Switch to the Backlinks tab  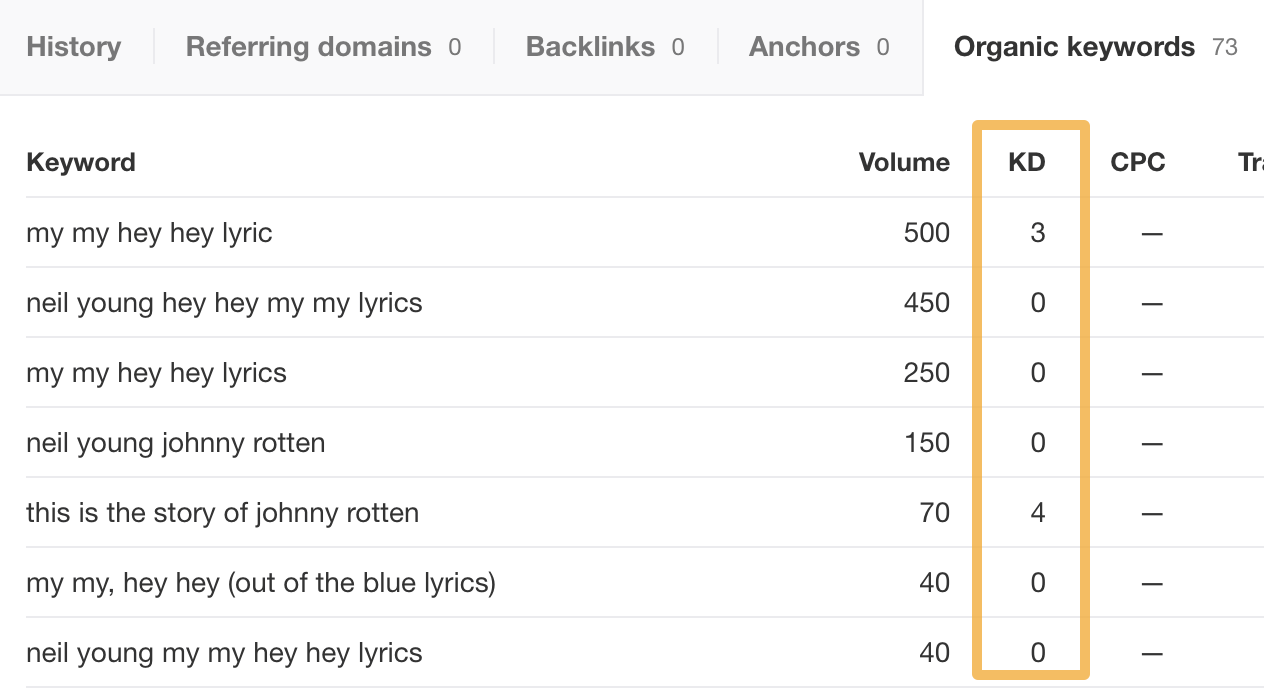tap(590, 46)
